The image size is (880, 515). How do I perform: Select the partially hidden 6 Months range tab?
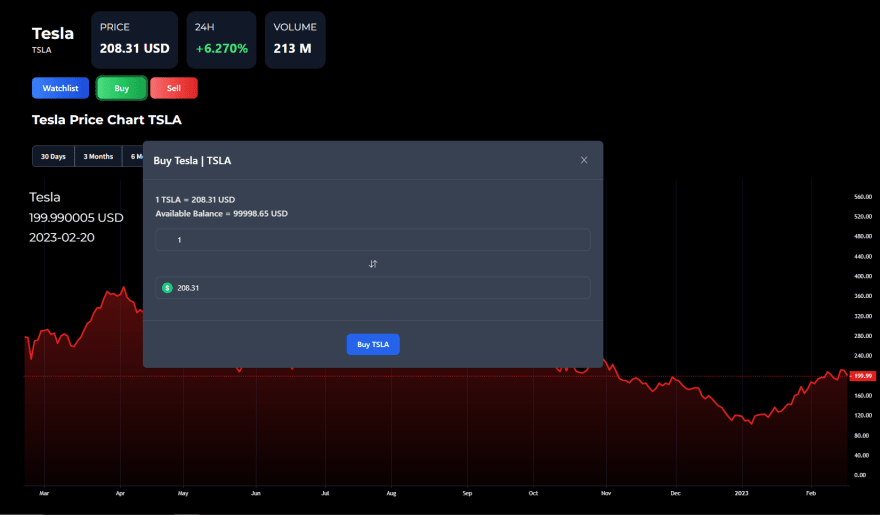[x=133, y=157]
